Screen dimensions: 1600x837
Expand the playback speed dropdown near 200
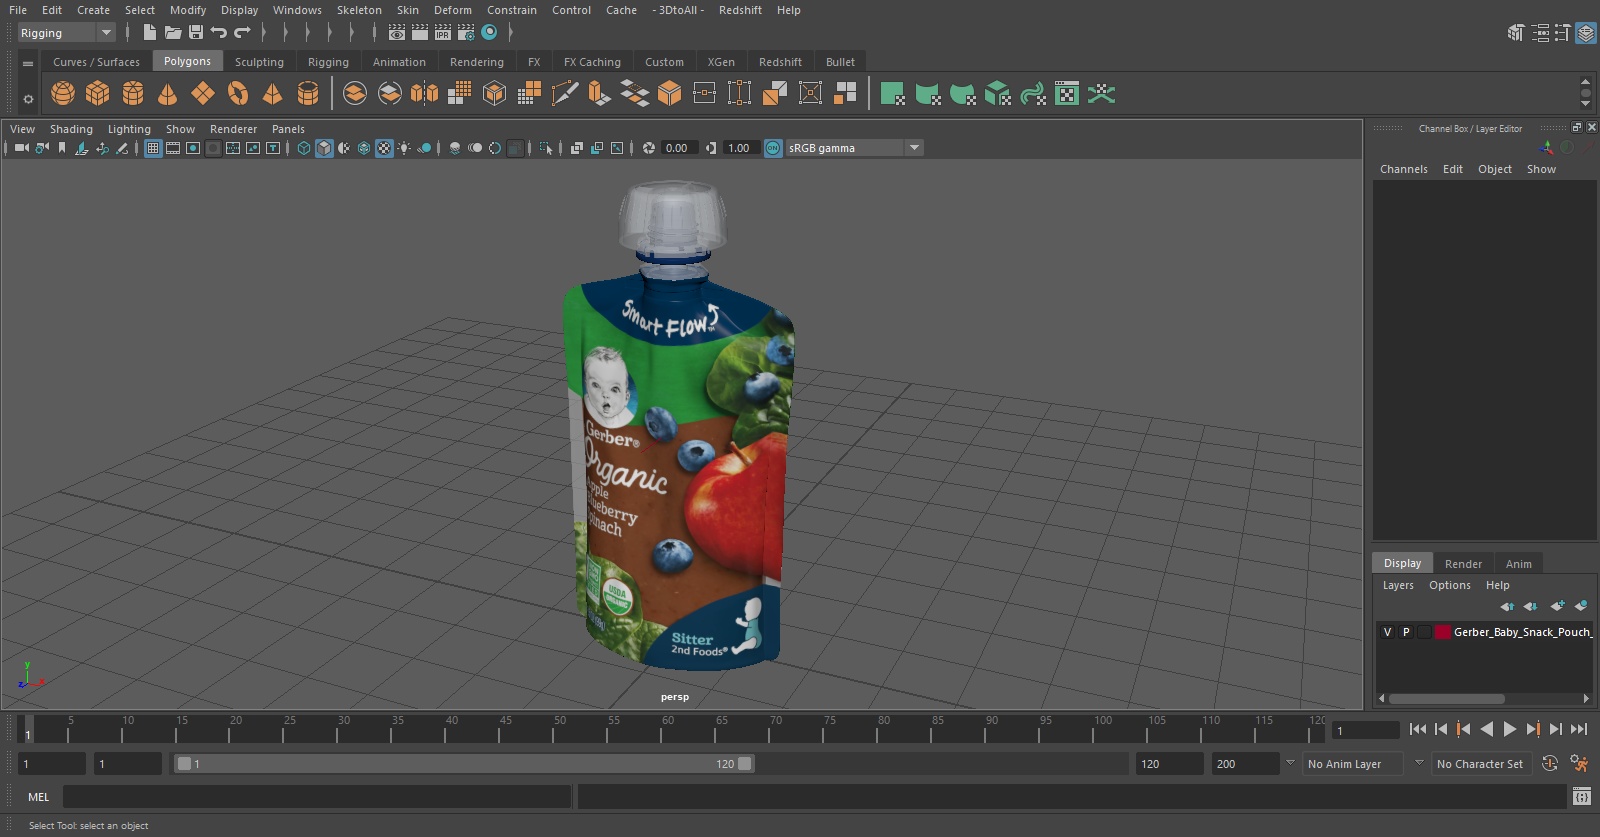pos(1290,763)
